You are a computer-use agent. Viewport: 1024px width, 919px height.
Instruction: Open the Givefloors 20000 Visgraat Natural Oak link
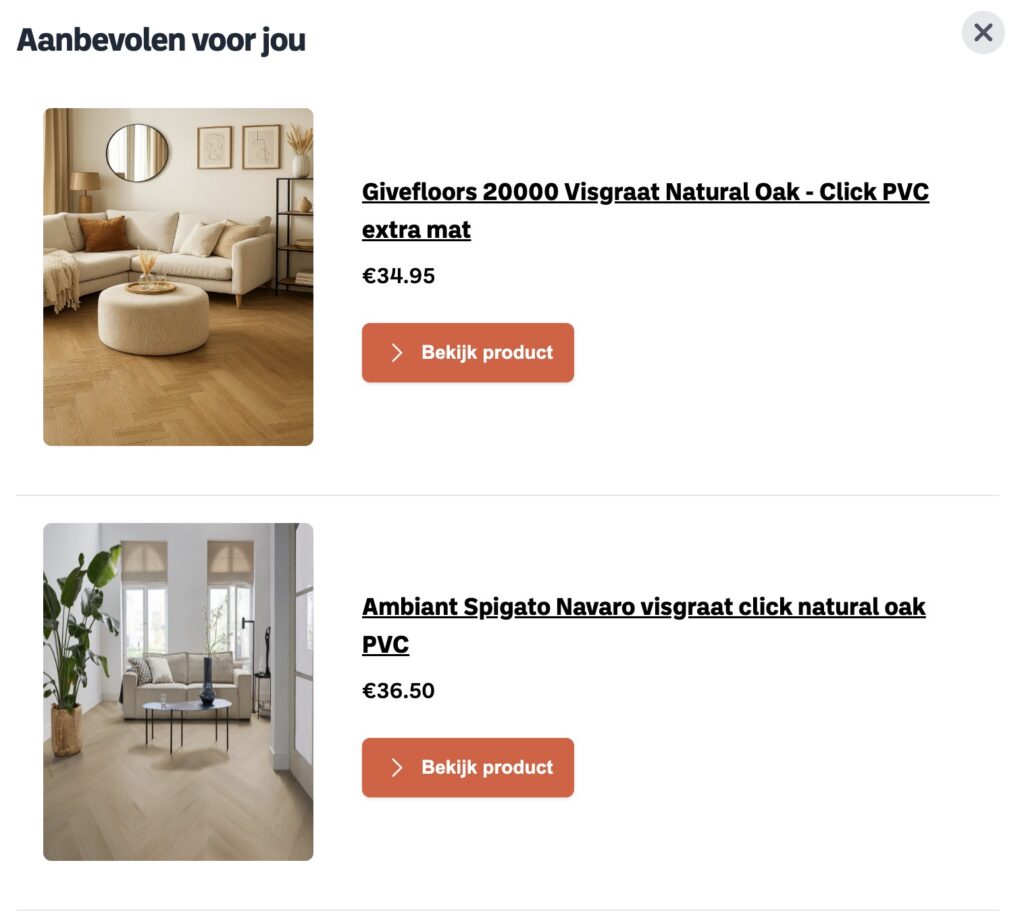(x=645, y=192)
